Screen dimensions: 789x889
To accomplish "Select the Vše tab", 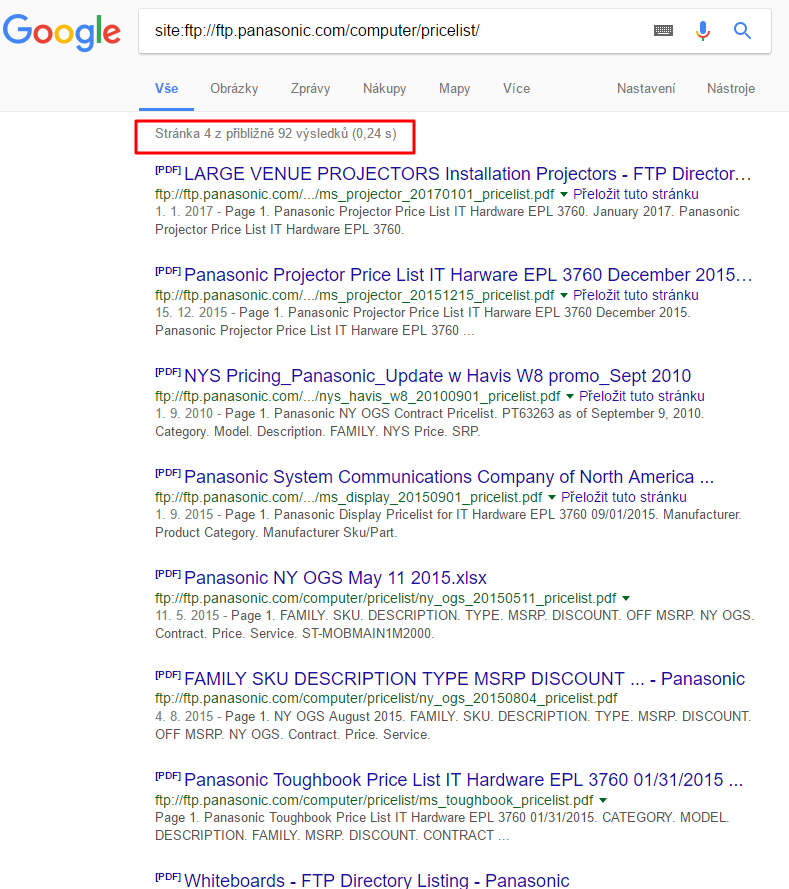I will click(167, 88).
